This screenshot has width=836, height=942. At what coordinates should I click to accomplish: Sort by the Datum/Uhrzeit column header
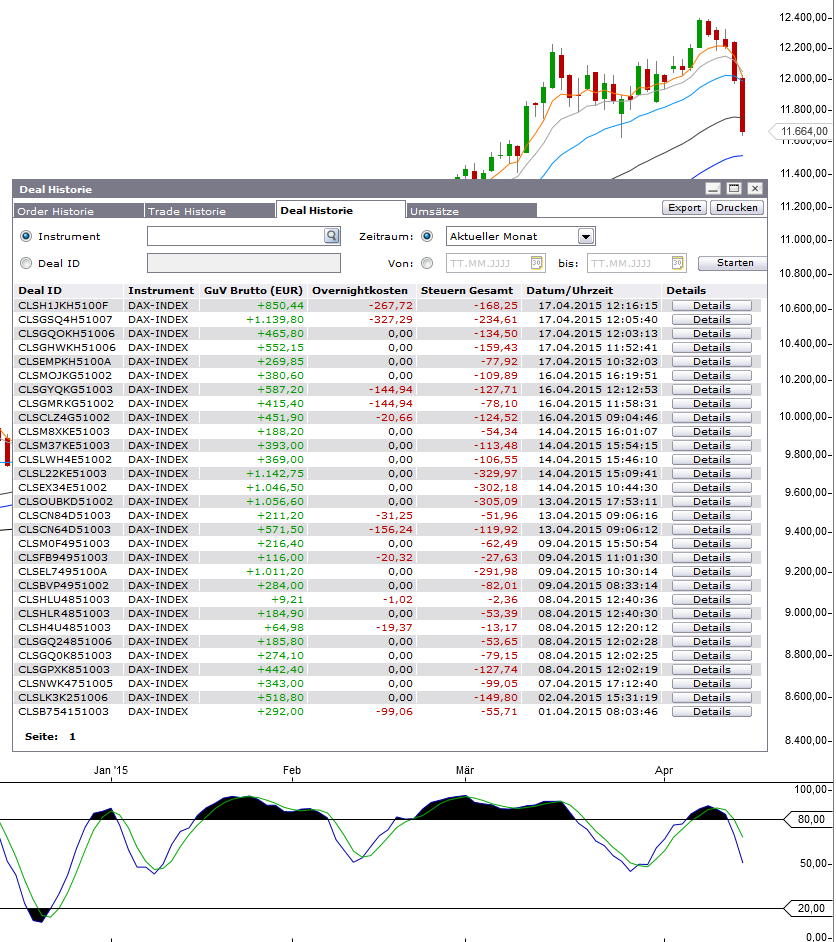pos(569,290)
